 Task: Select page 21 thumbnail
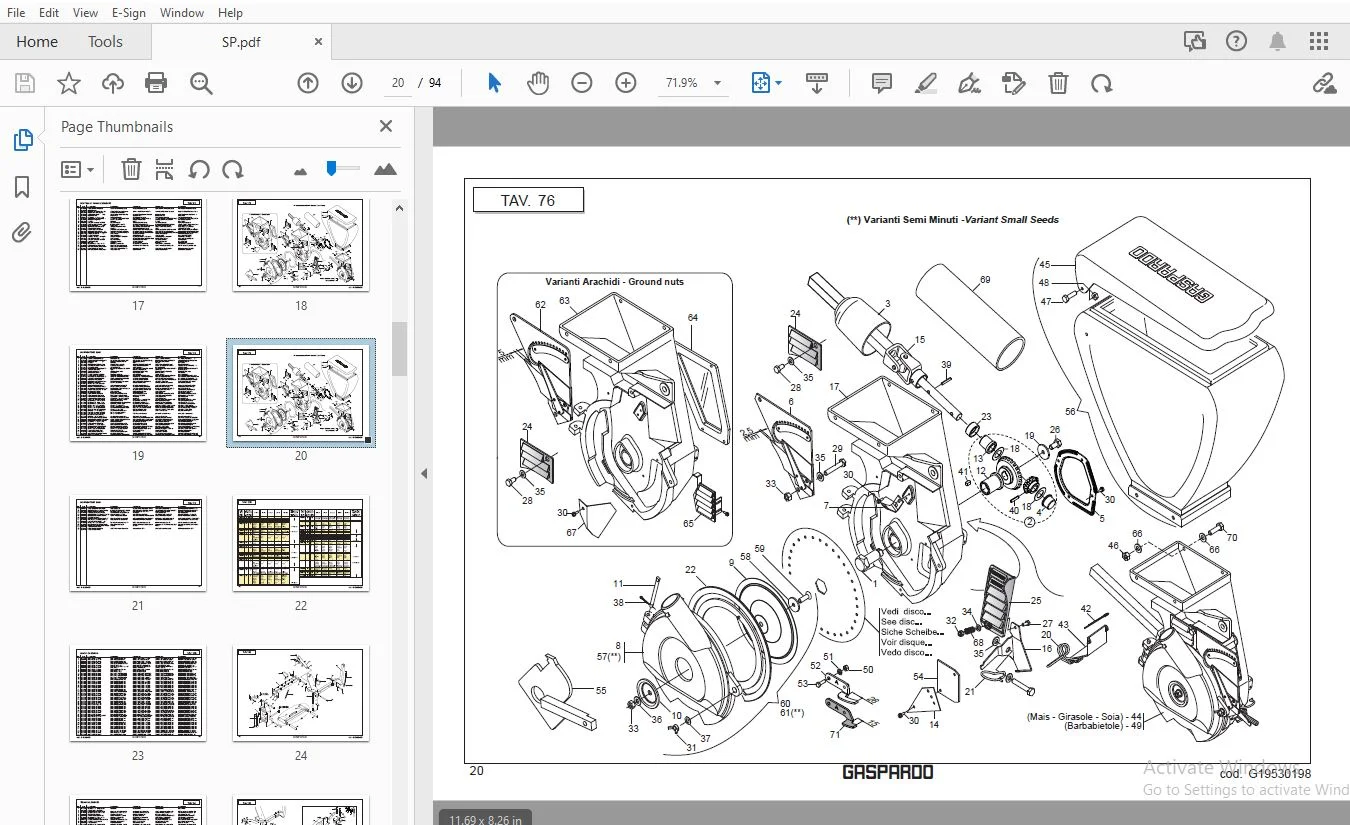(x=138, y=544)
